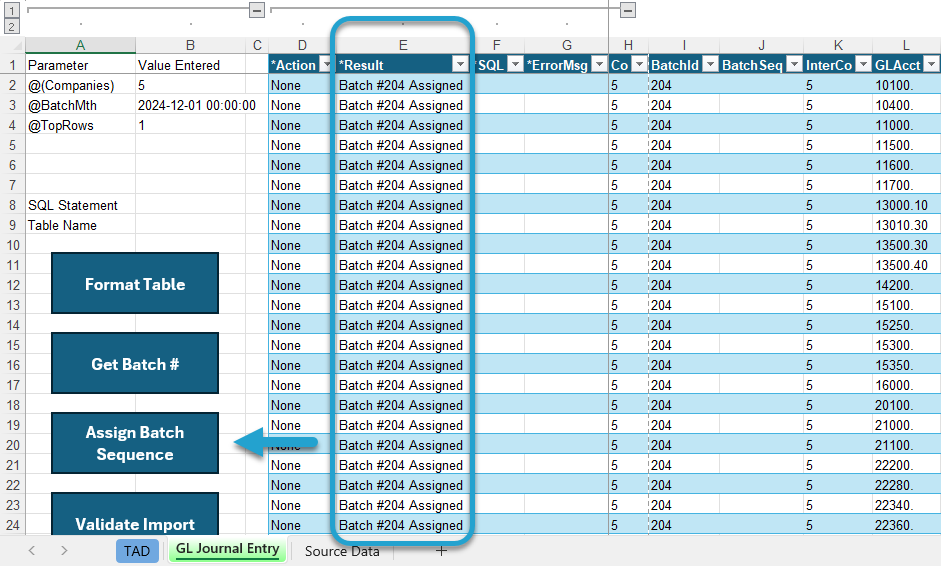Viewport: 941px width, 566px height.
Task: Click the Assign Batch Sequence button
Action: point(135,443)
